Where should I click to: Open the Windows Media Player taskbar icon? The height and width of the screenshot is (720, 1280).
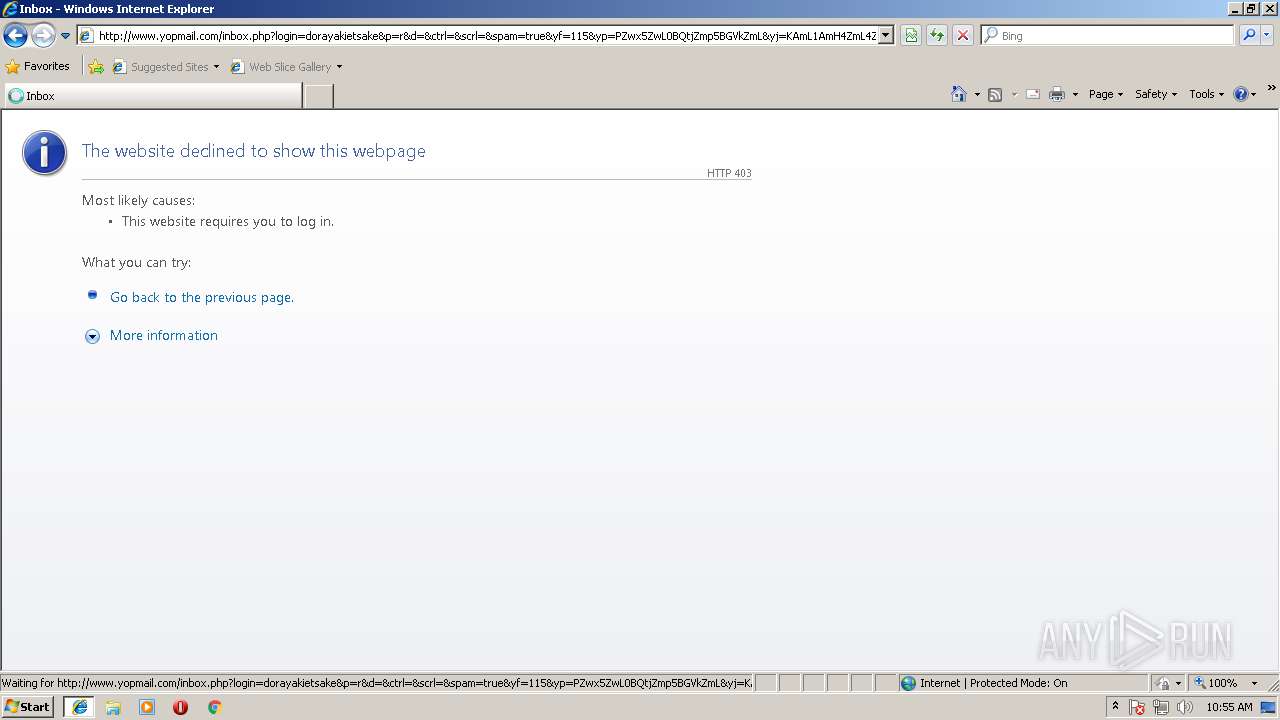[147, 707]
